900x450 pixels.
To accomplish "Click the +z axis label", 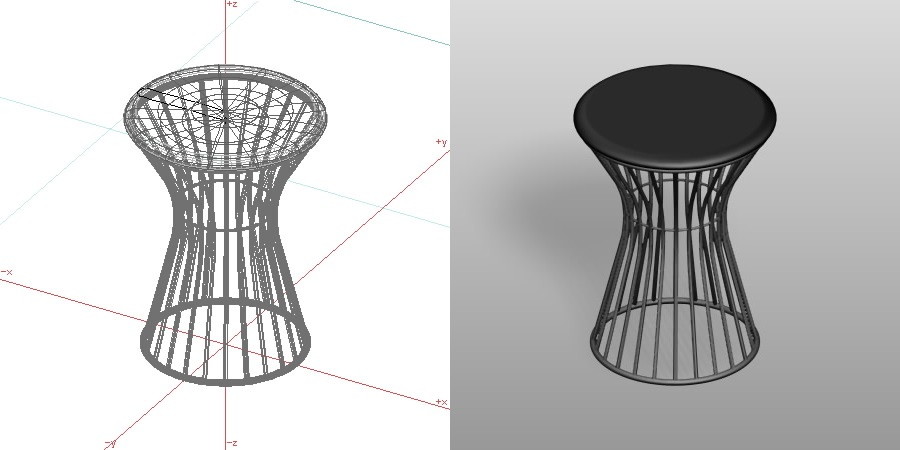I will (232, 4).
